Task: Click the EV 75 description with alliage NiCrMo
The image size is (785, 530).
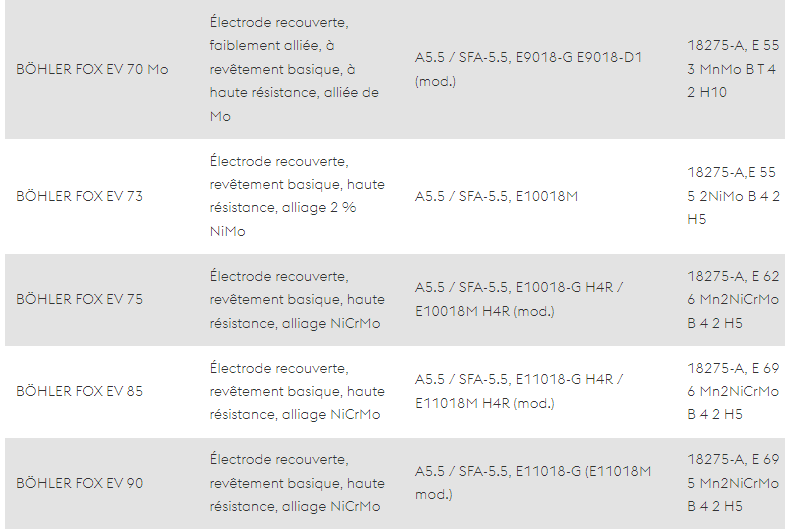Action: click(x=297, y=299)
